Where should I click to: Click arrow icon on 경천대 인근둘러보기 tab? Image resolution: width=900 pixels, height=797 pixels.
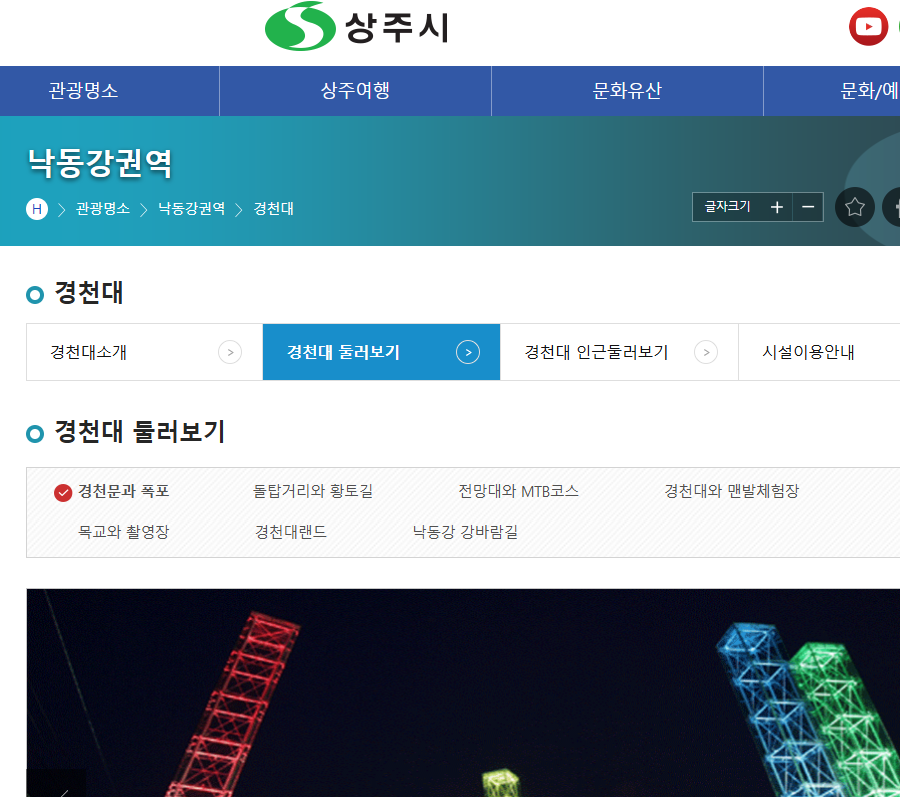706,352
